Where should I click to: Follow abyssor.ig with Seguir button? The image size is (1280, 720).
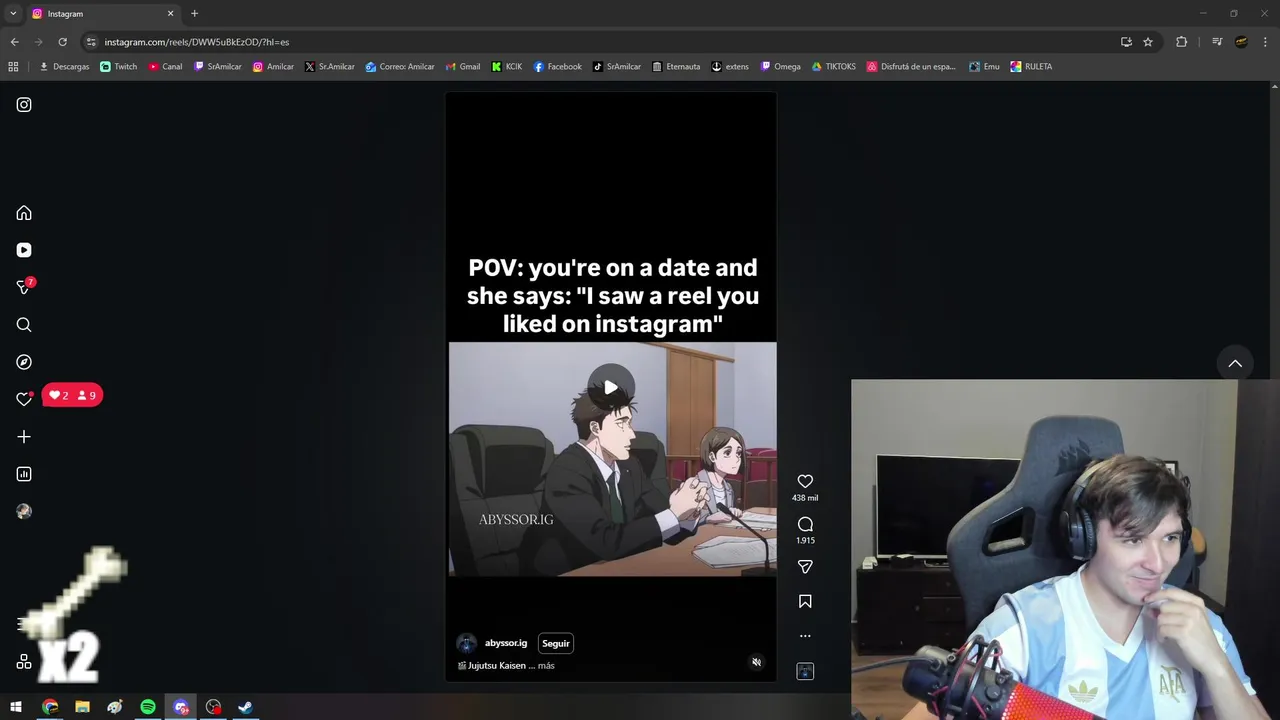556,643
